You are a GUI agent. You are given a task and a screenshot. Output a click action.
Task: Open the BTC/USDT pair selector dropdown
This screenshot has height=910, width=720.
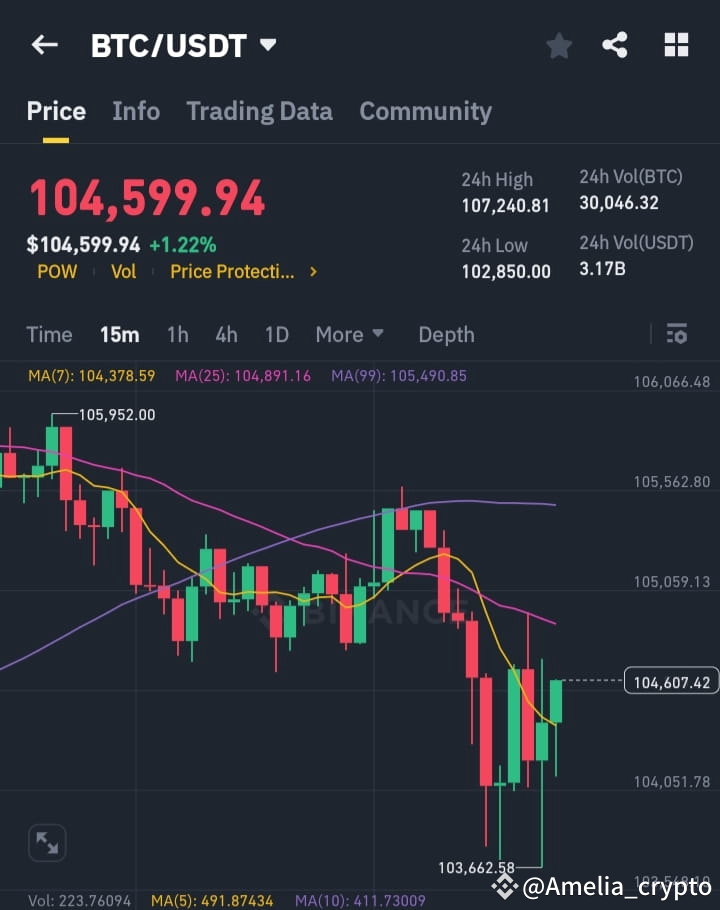(267, 44)
